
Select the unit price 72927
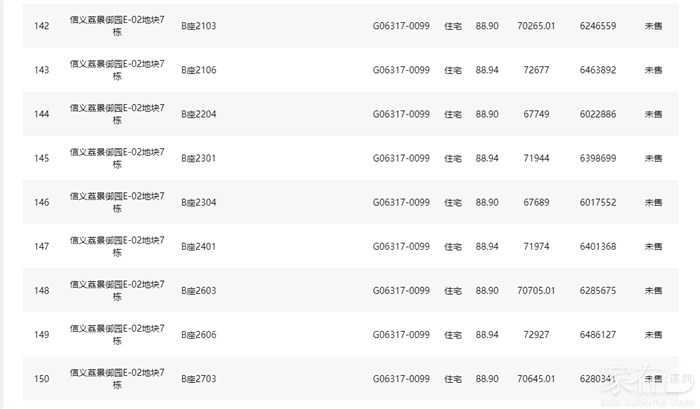535,335
